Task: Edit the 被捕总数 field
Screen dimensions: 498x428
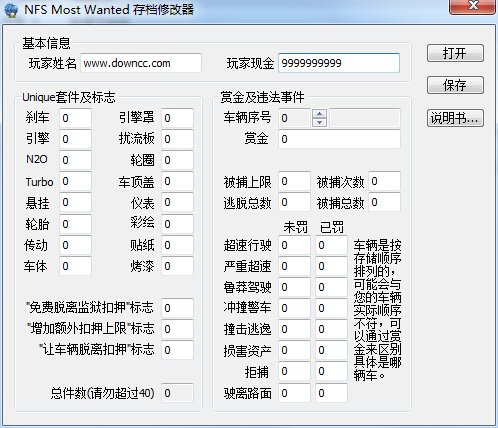Action: click(384, 202)
